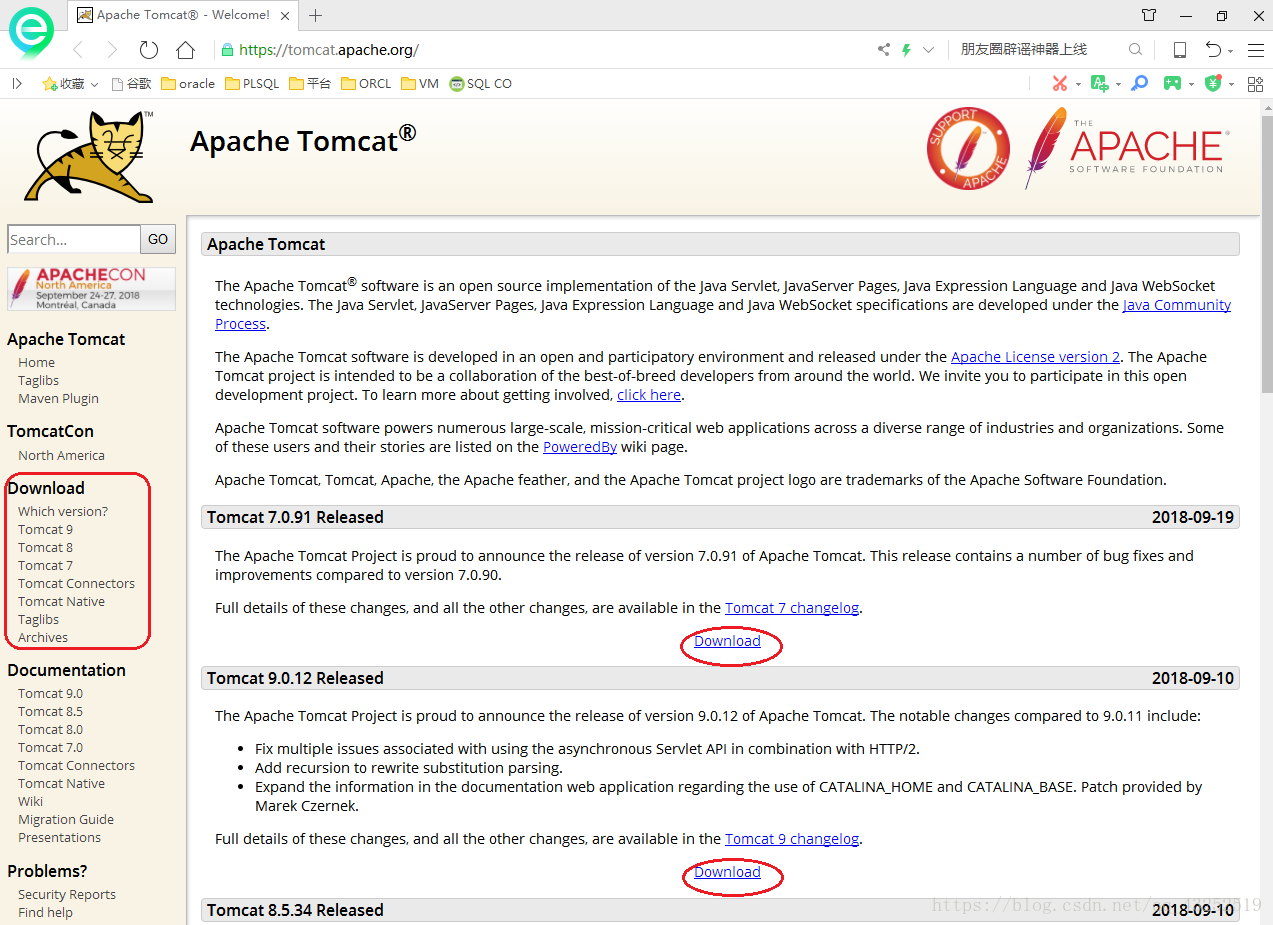
Task: Click the green translate extension icon
Action: tap(1100, 84)
